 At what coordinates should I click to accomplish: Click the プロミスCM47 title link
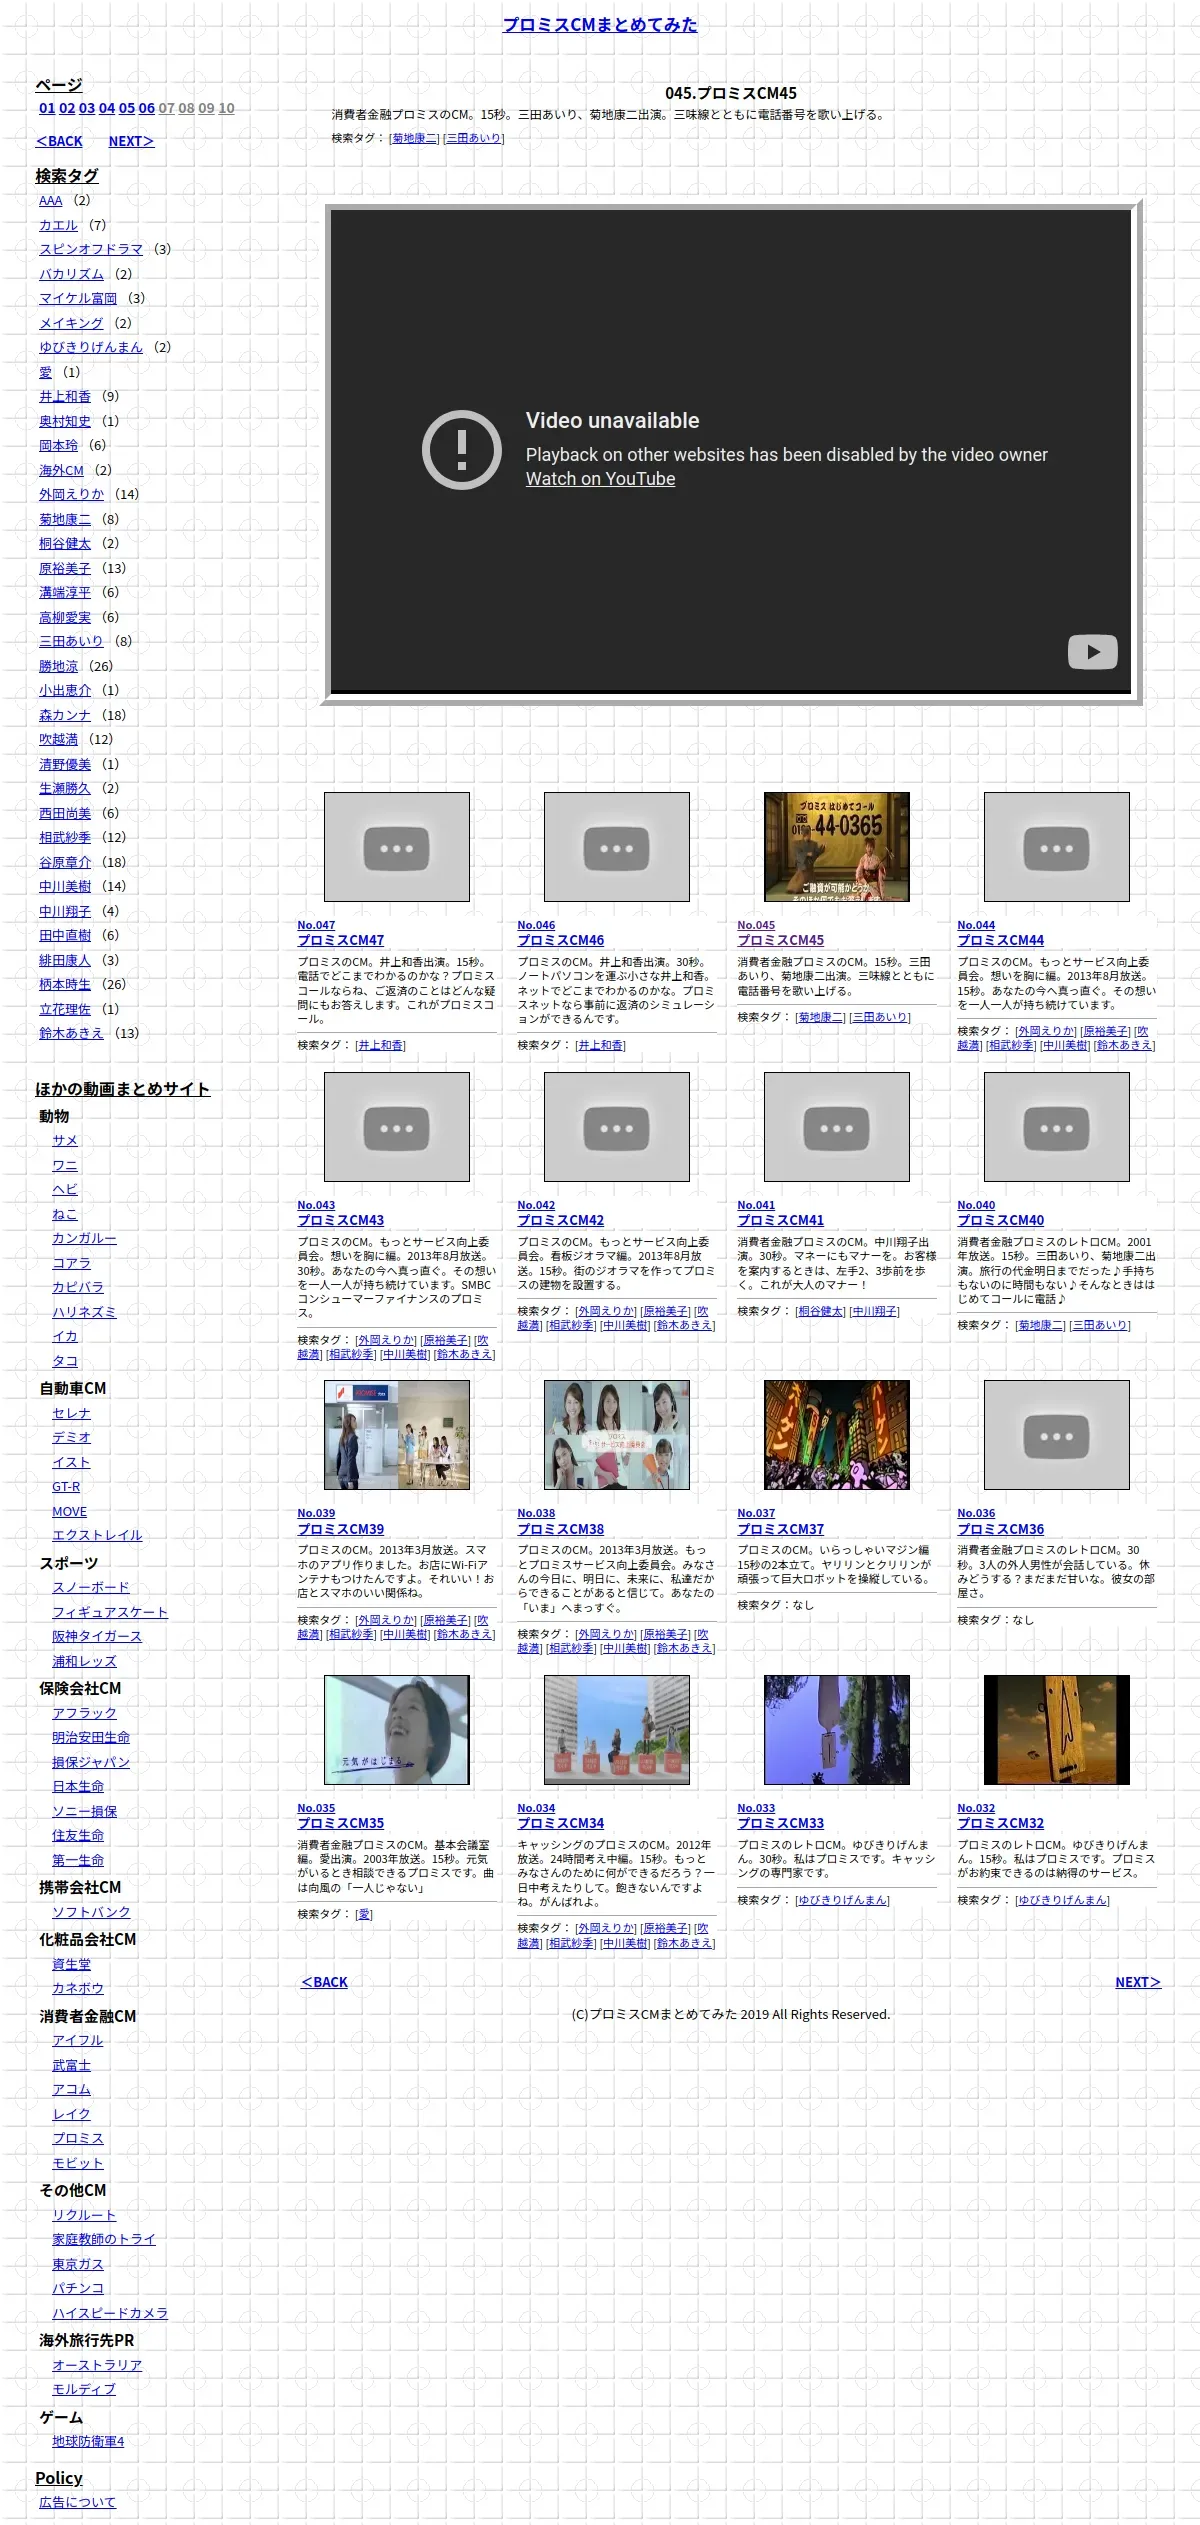click(x=341, y=940)
